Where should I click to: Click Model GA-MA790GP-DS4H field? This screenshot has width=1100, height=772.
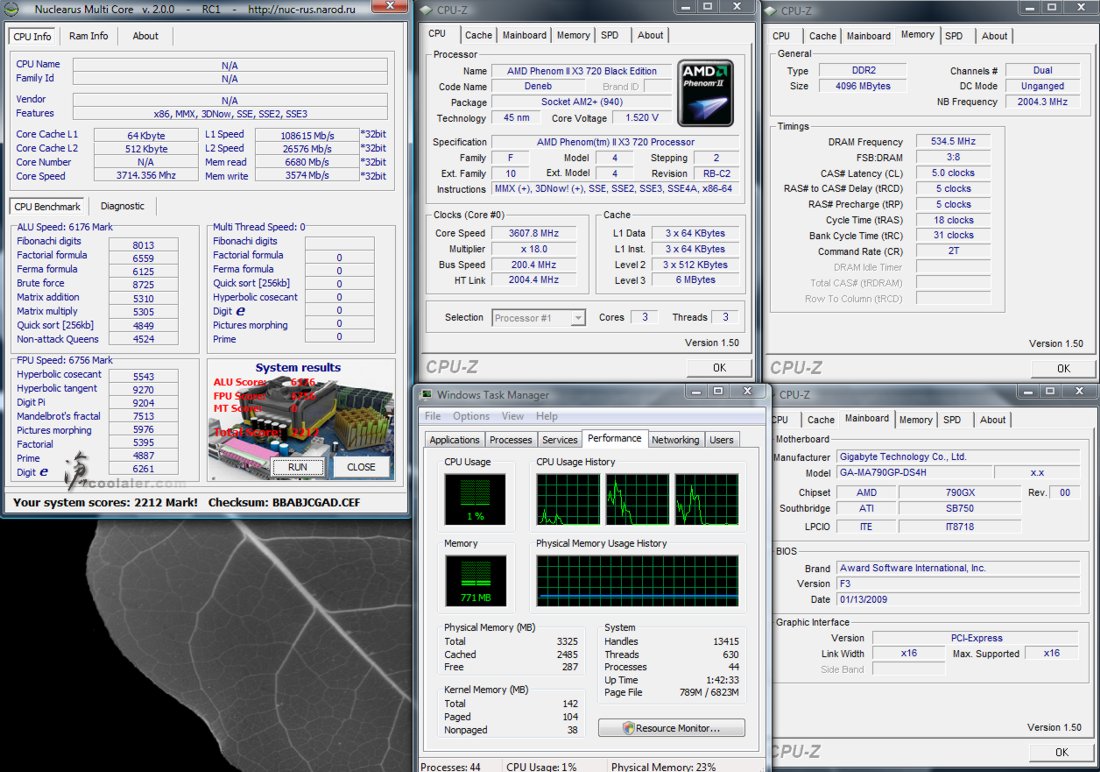(915, 473)
